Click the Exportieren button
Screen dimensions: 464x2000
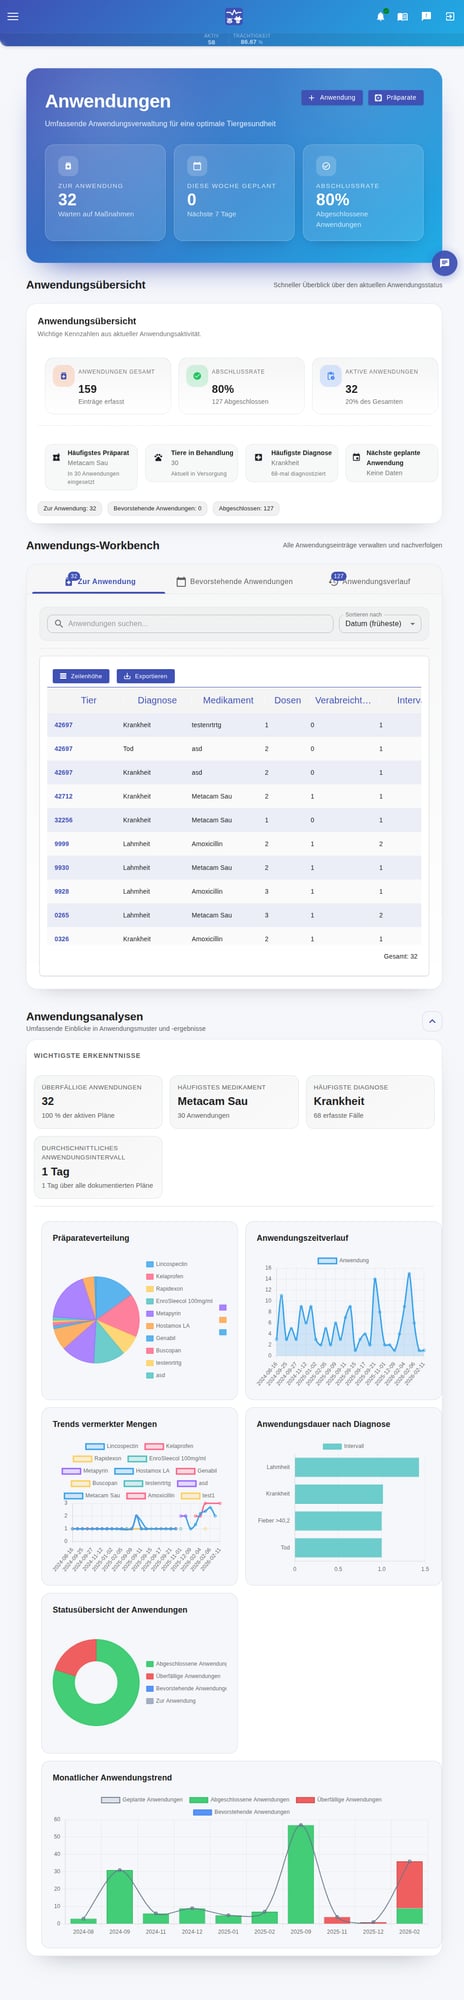coord(146,676)
